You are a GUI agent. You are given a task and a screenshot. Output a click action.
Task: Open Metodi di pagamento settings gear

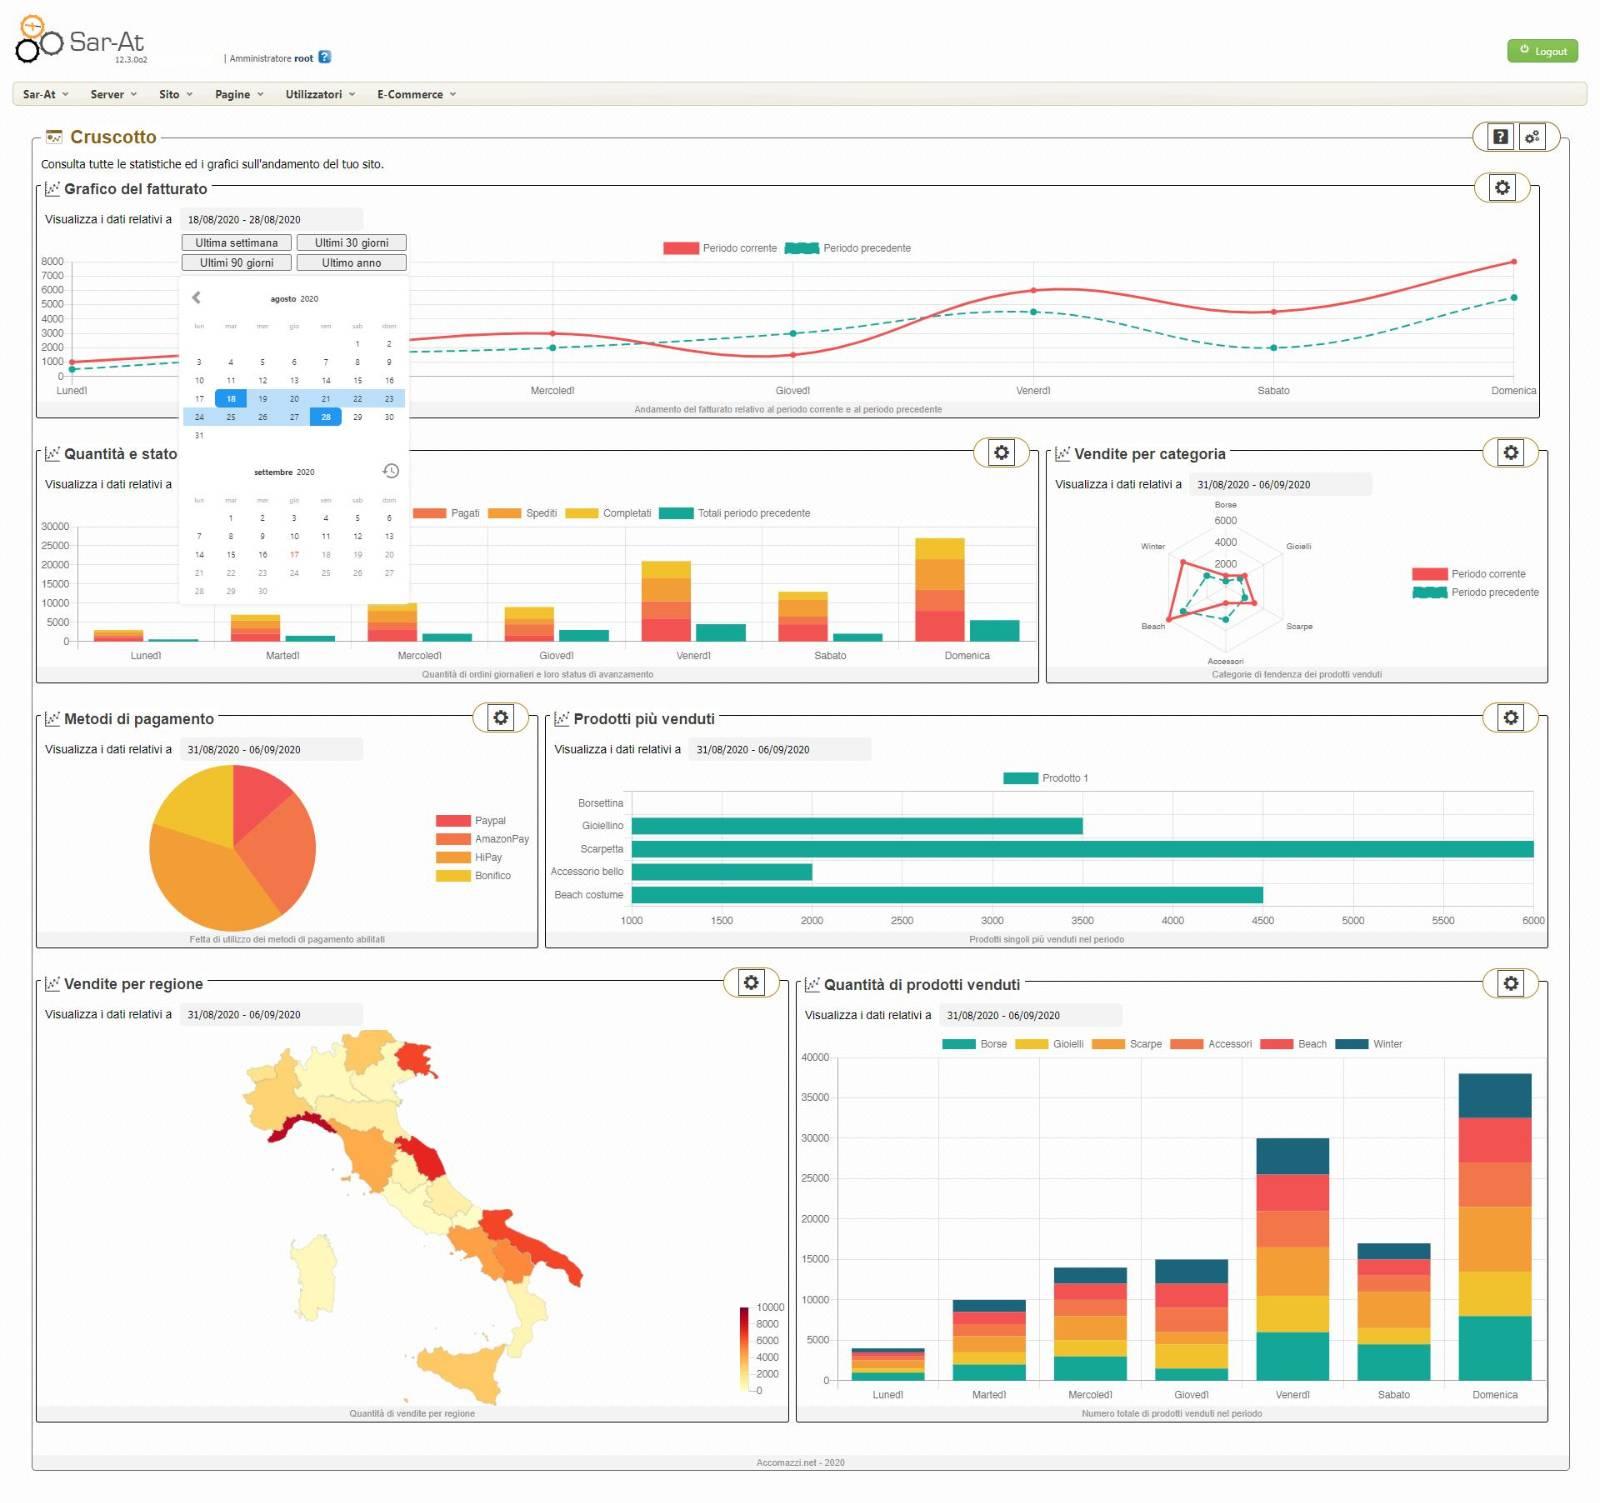pyautogui.click(x=500, y=717)
